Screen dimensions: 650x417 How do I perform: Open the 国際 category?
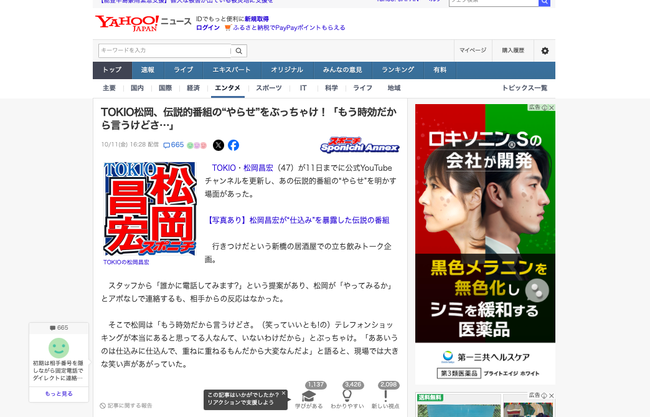coord(165,88)
